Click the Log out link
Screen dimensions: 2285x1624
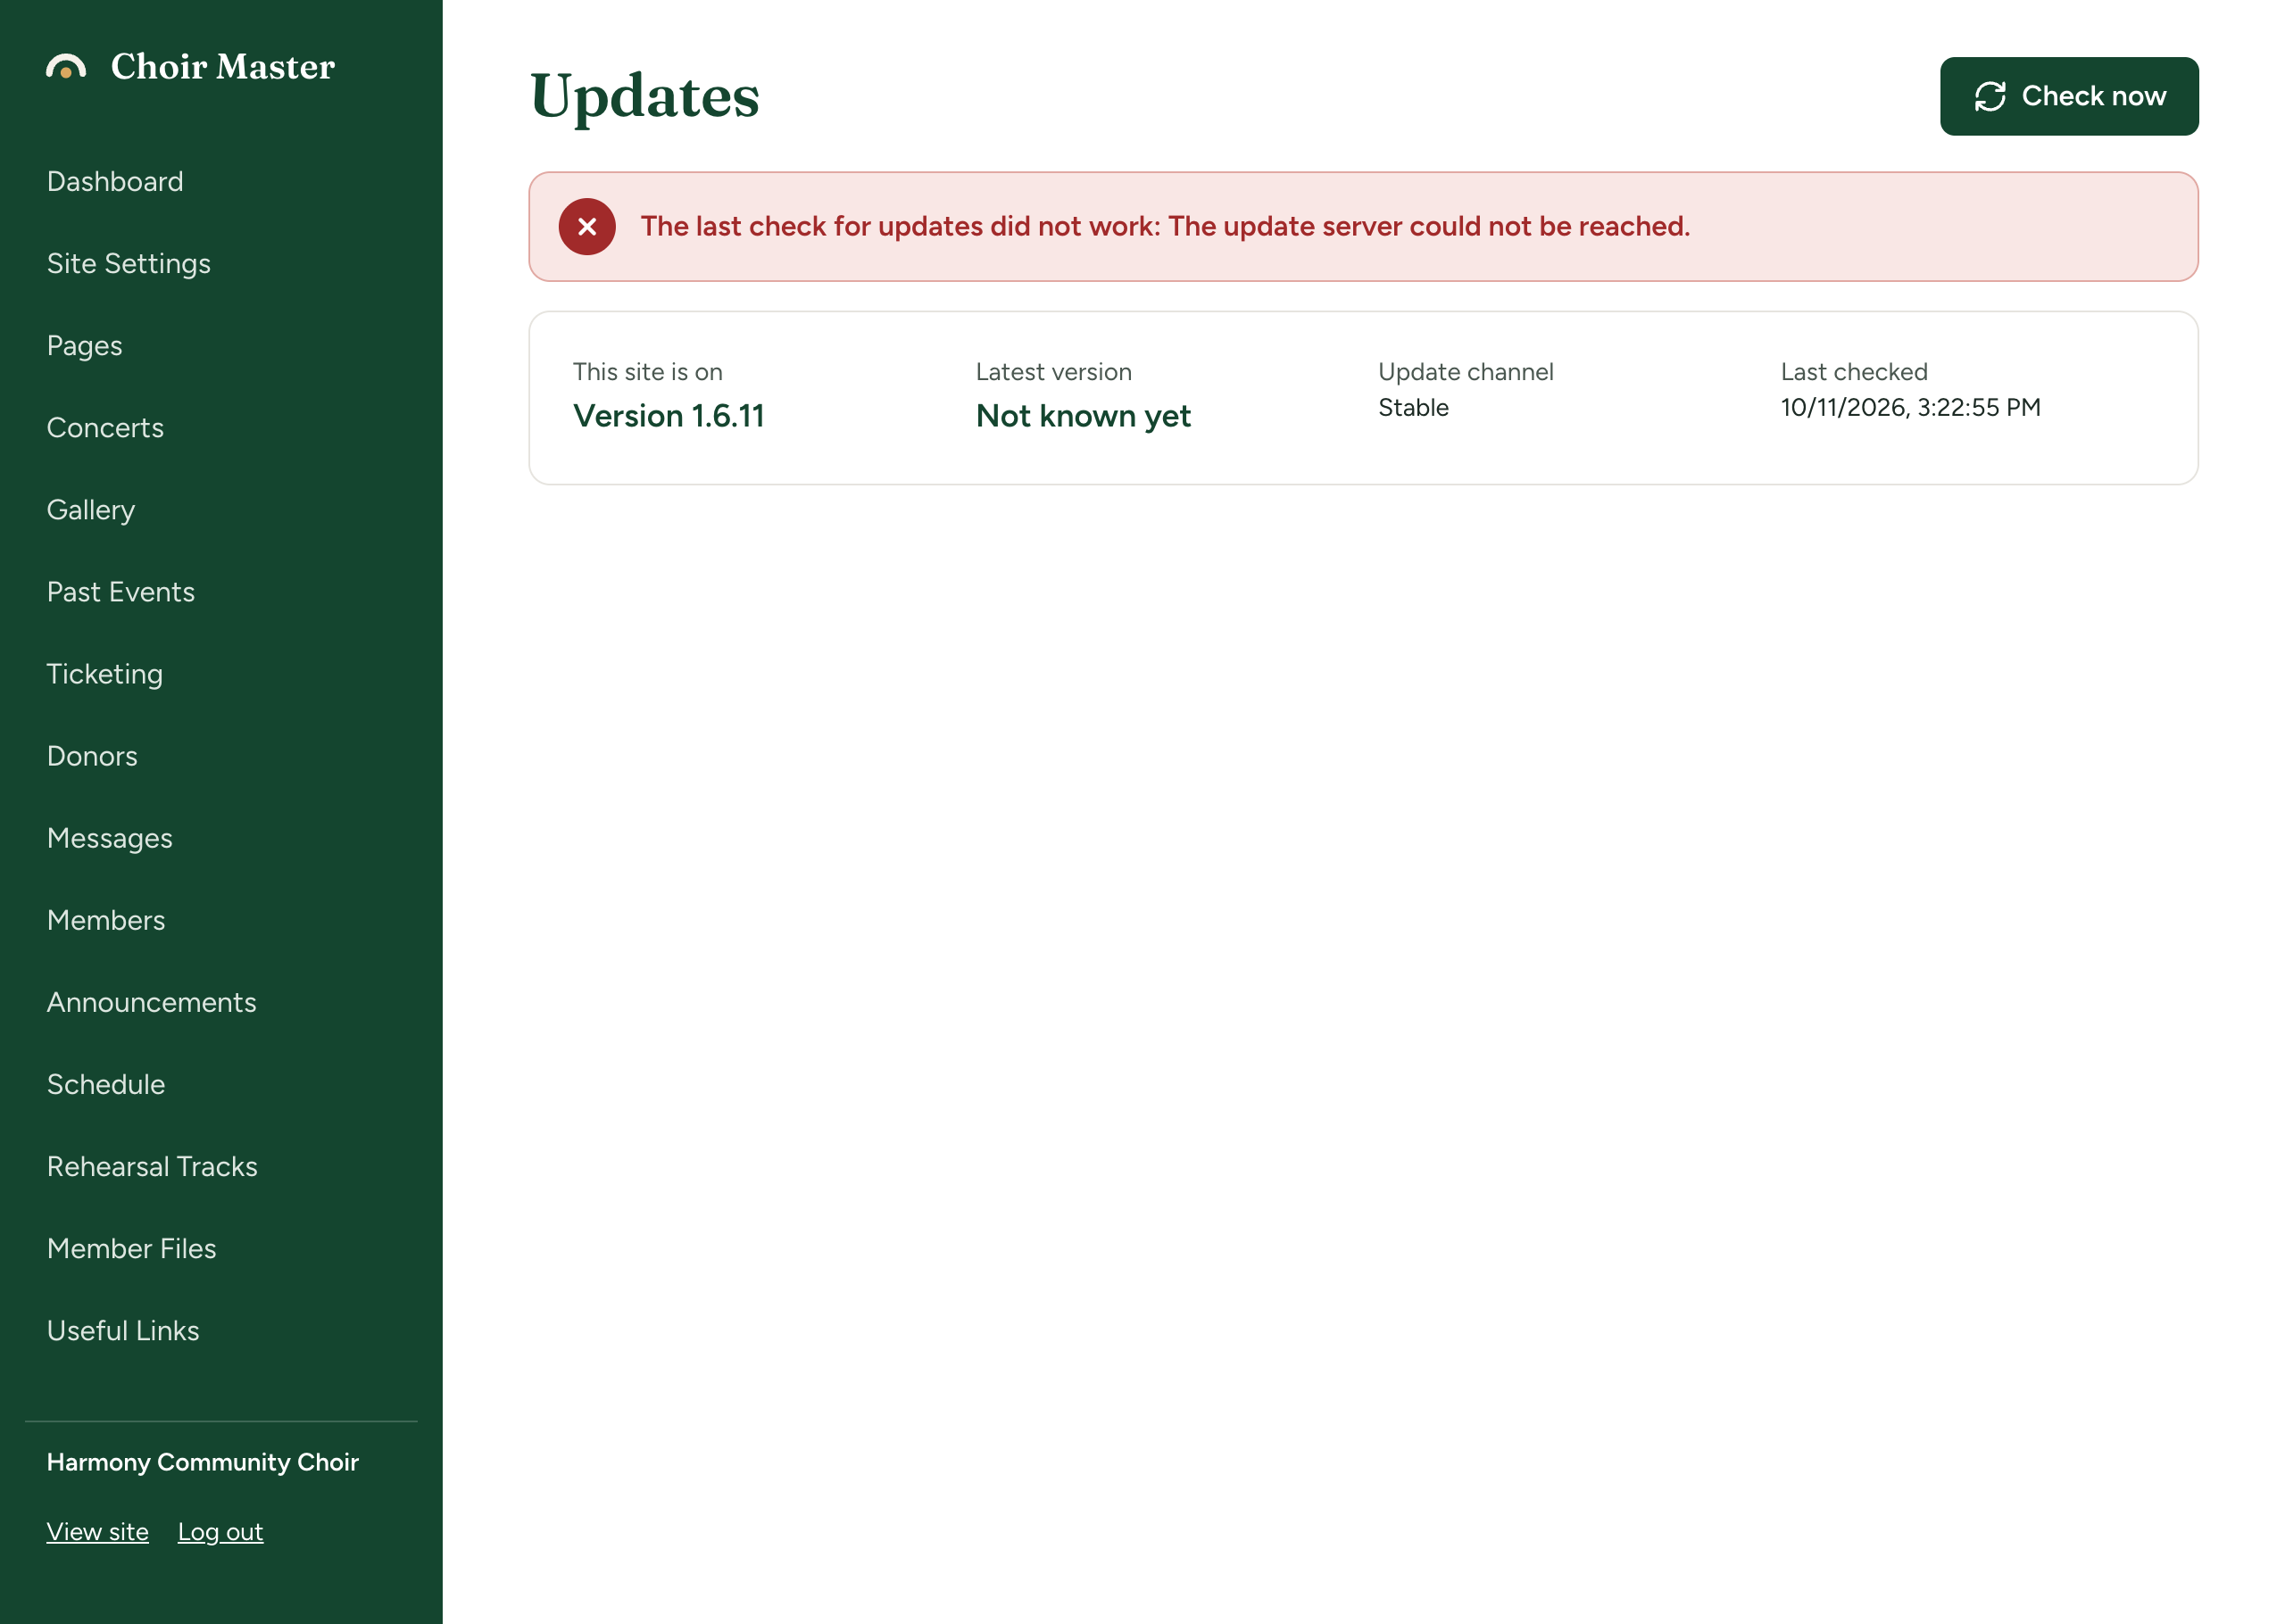pyautogui.click(x=220, y=1532)
